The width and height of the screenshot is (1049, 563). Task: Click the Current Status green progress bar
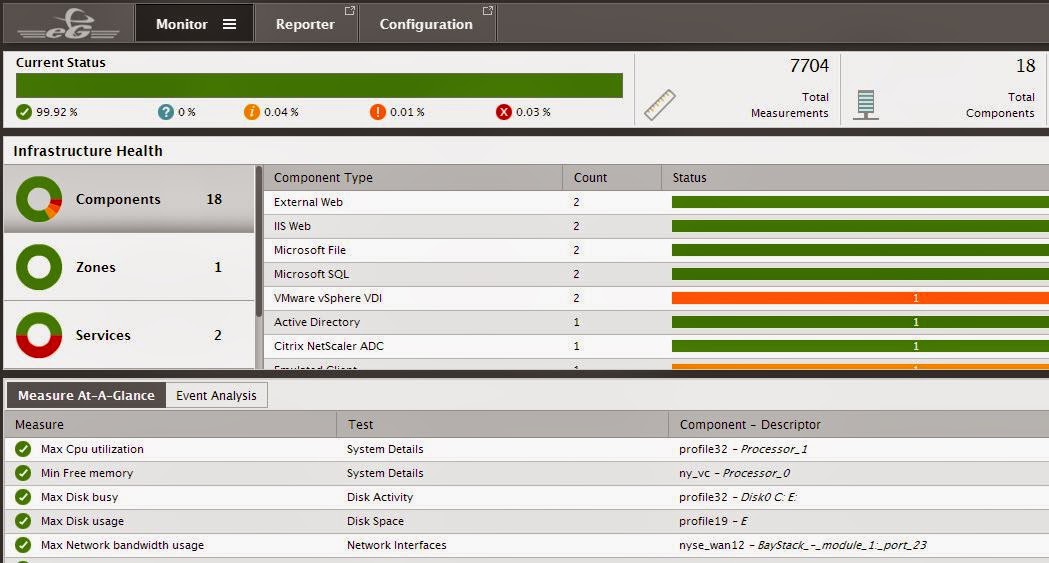[x=319, y=86]
